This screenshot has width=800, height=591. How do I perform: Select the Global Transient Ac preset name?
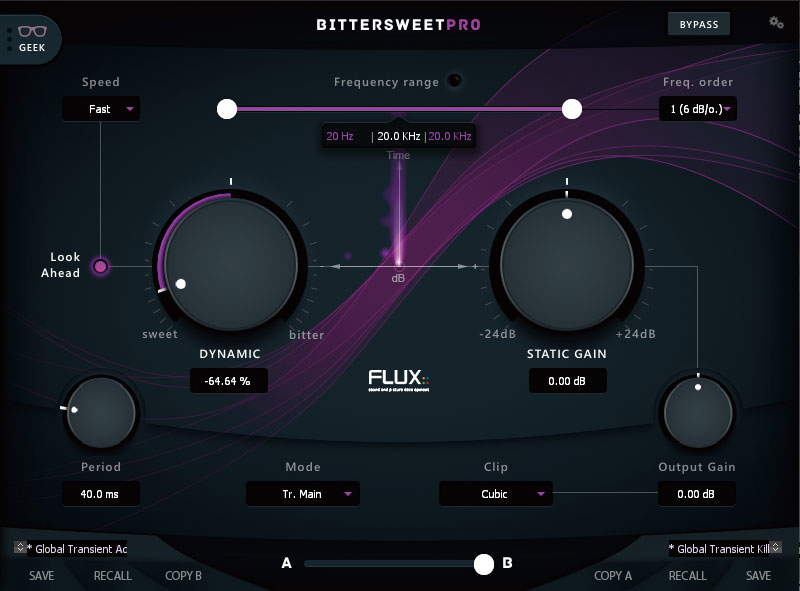78,549
